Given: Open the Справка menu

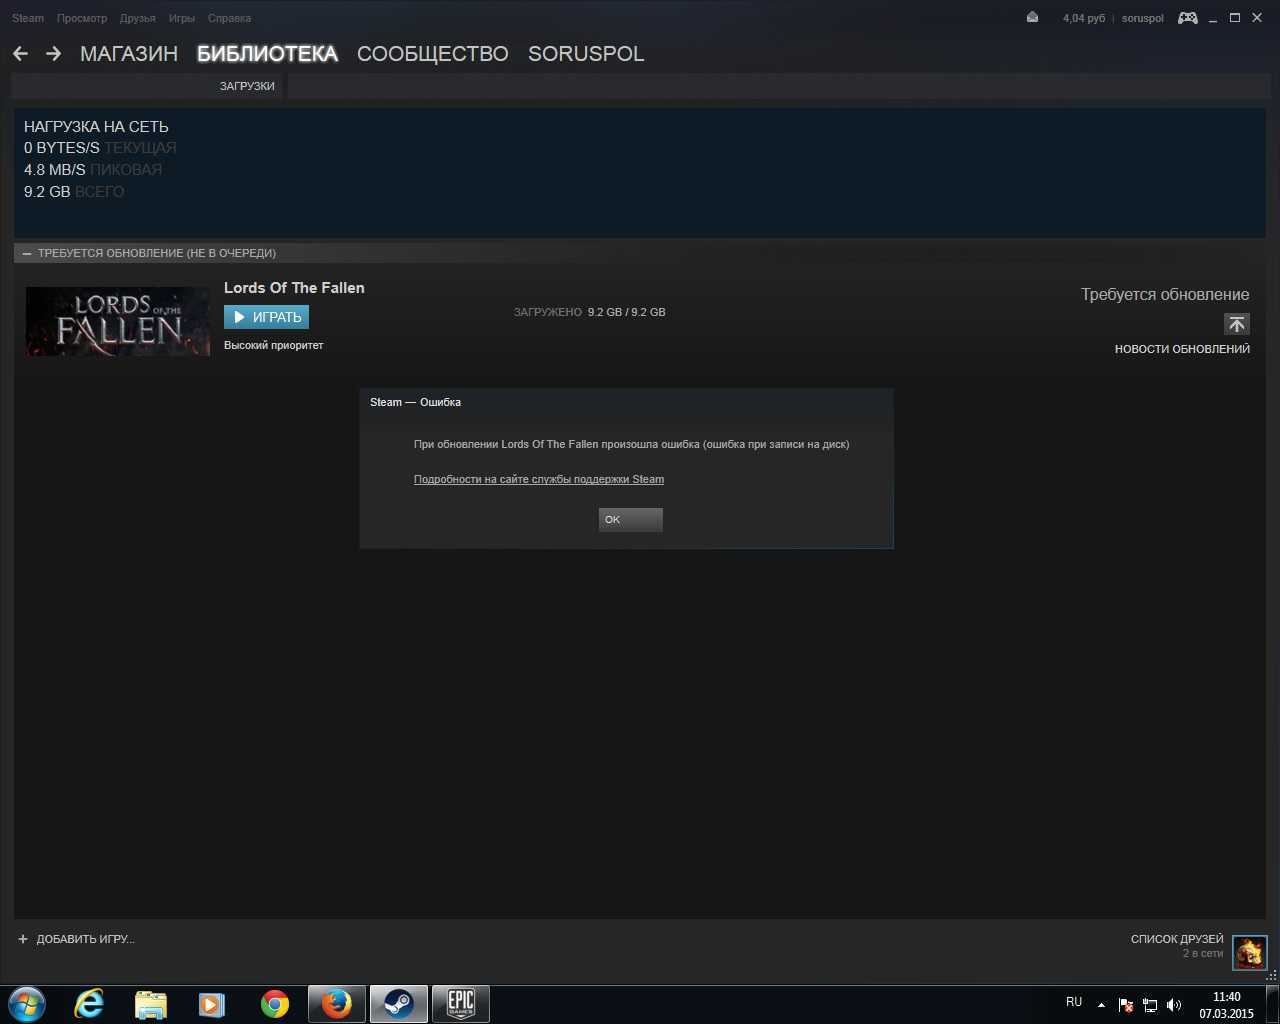Looking at the screenshot, I should click(229, 18).
